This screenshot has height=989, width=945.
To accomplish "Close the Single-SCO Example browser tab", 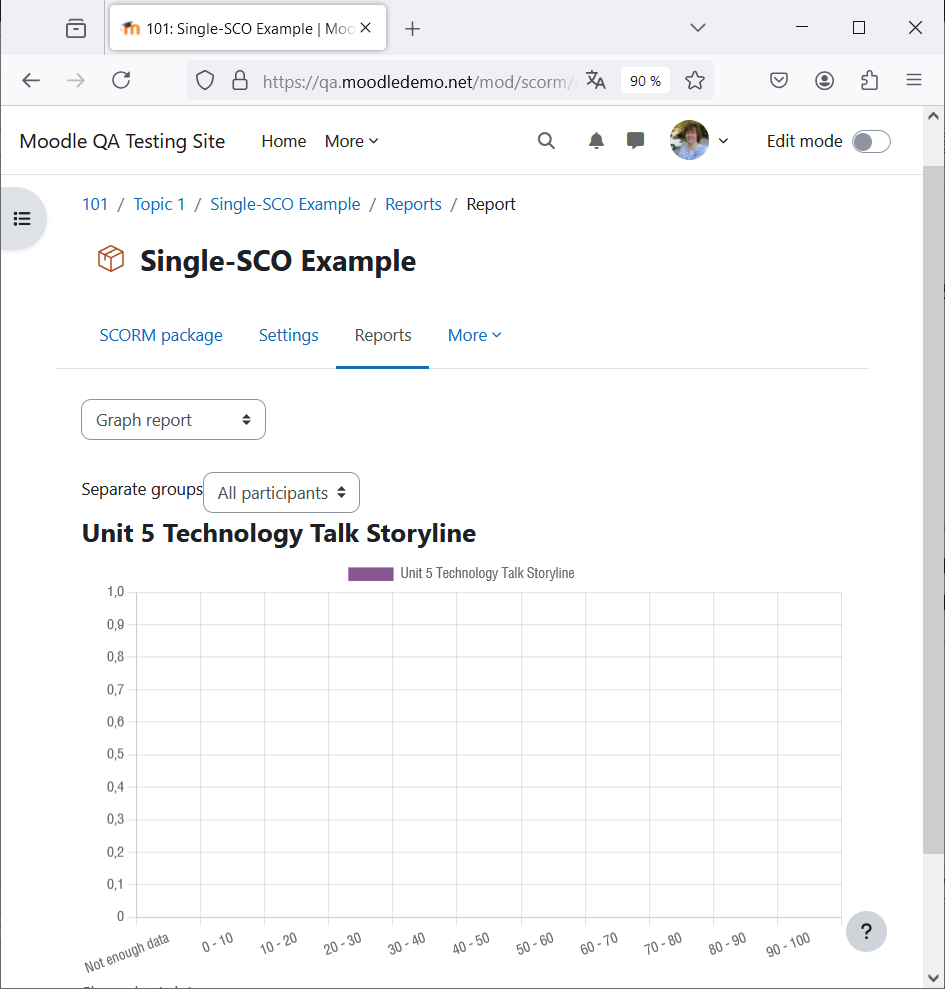I will pyautogui.click(x=365, y=28).
